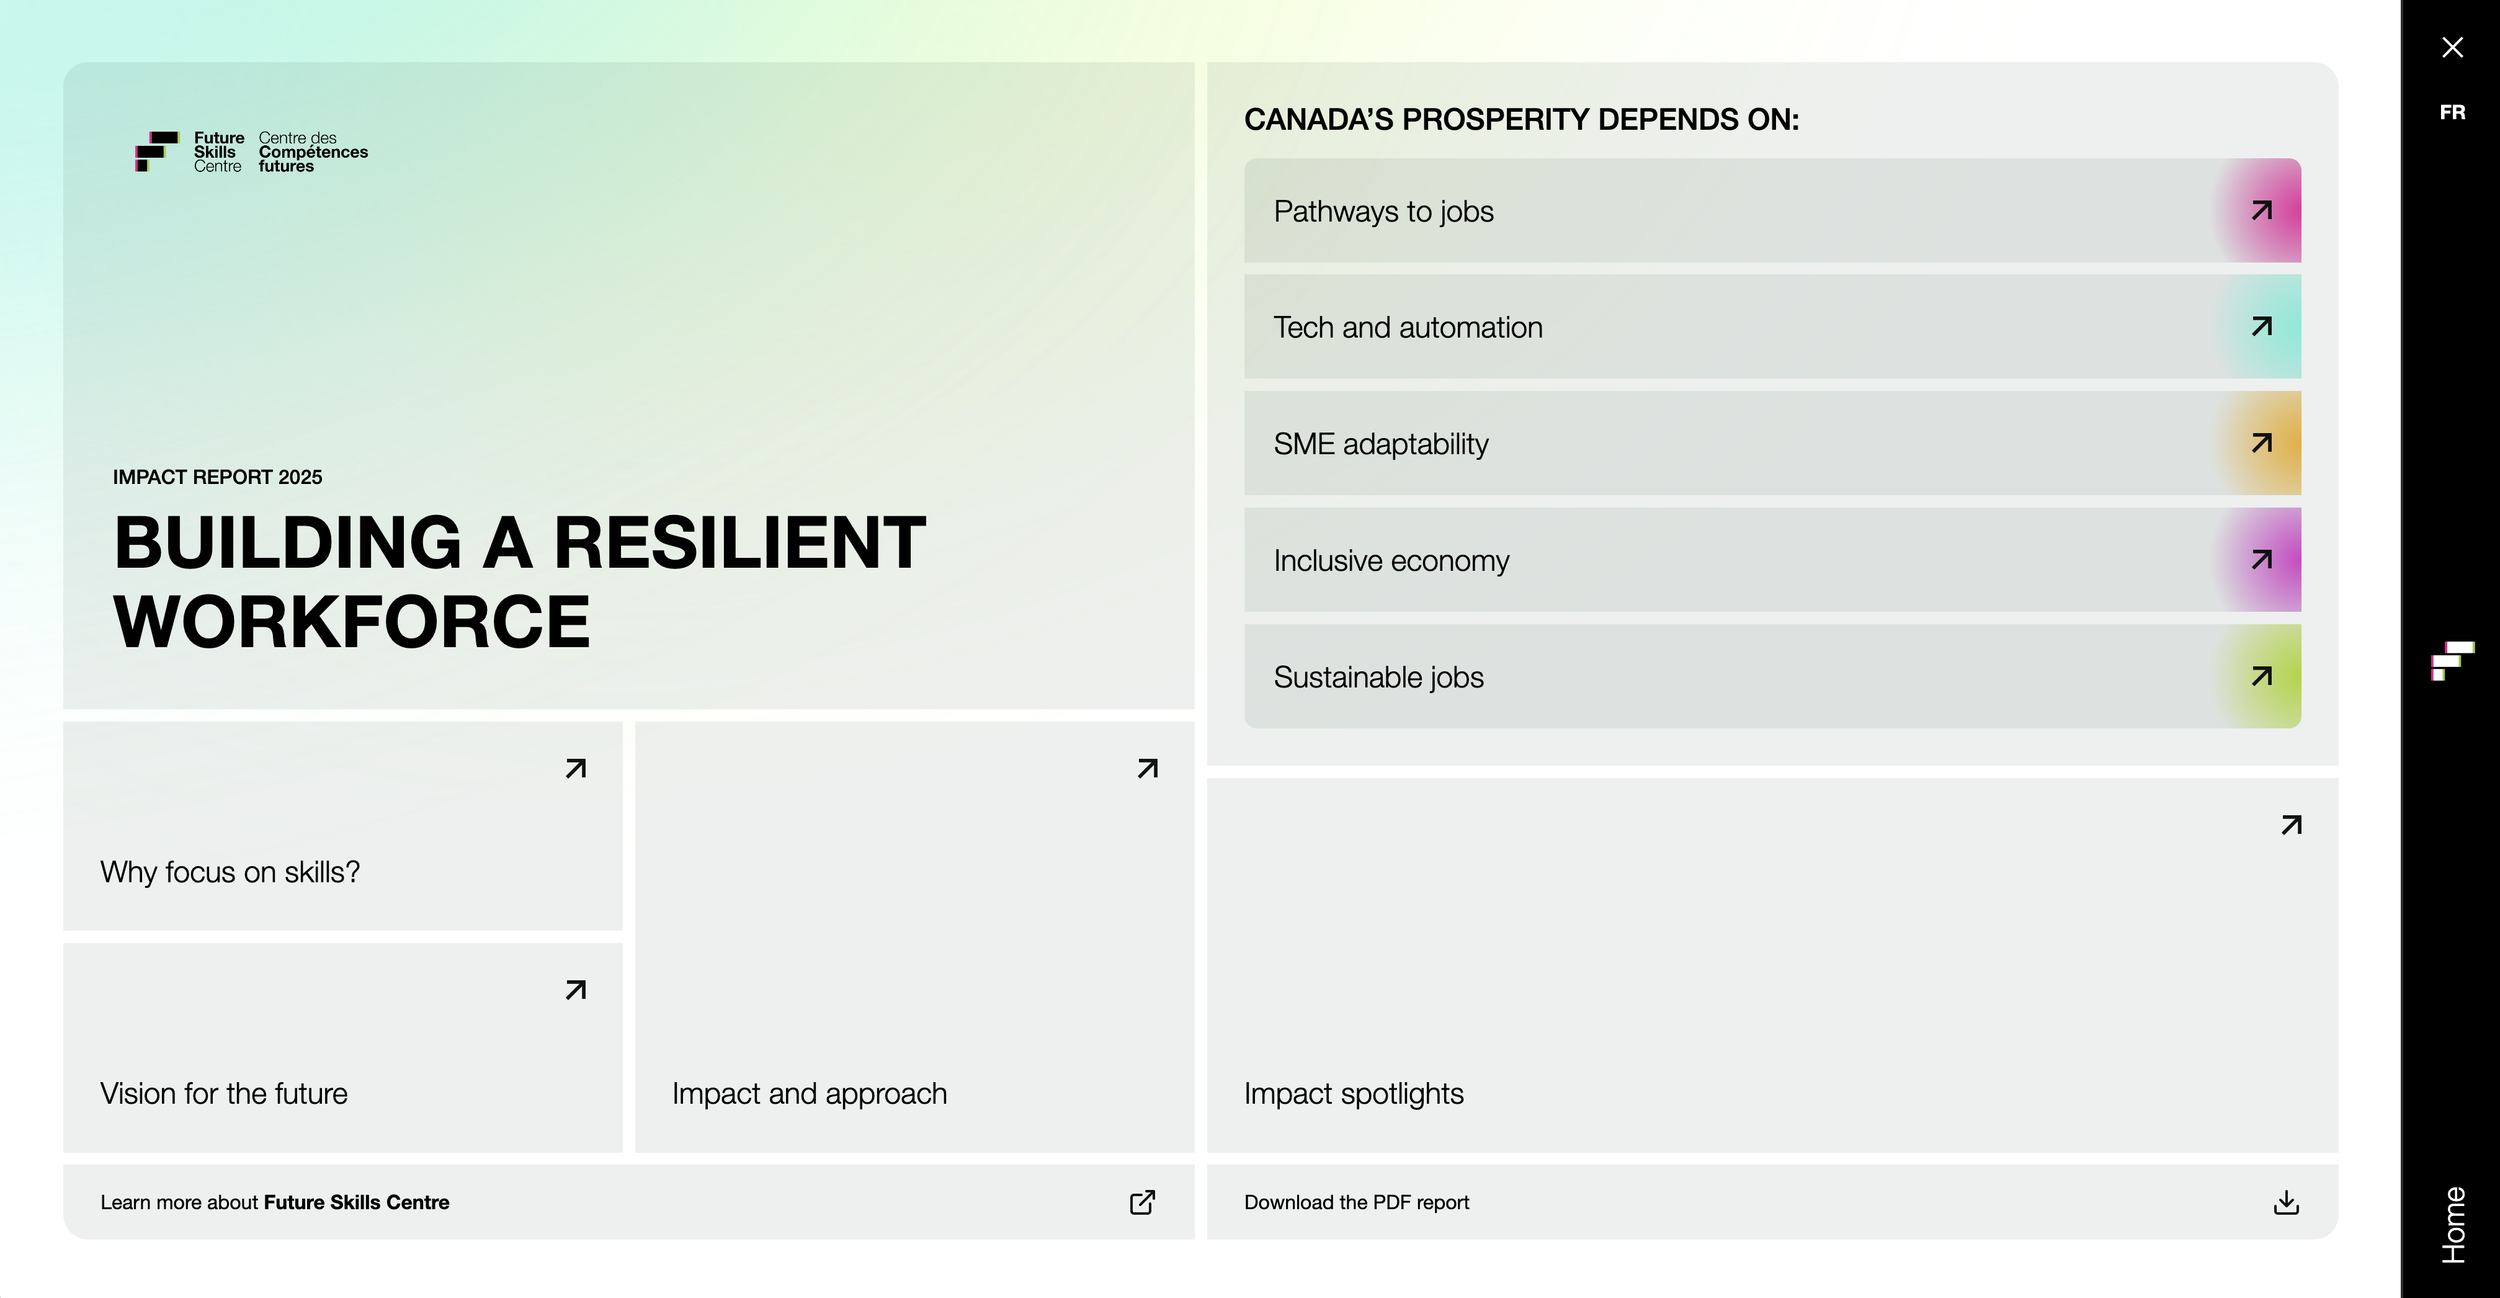This screenshot has height=1298, width=2500.
Task: Switch language to FR
Action: click(2452, 112)
